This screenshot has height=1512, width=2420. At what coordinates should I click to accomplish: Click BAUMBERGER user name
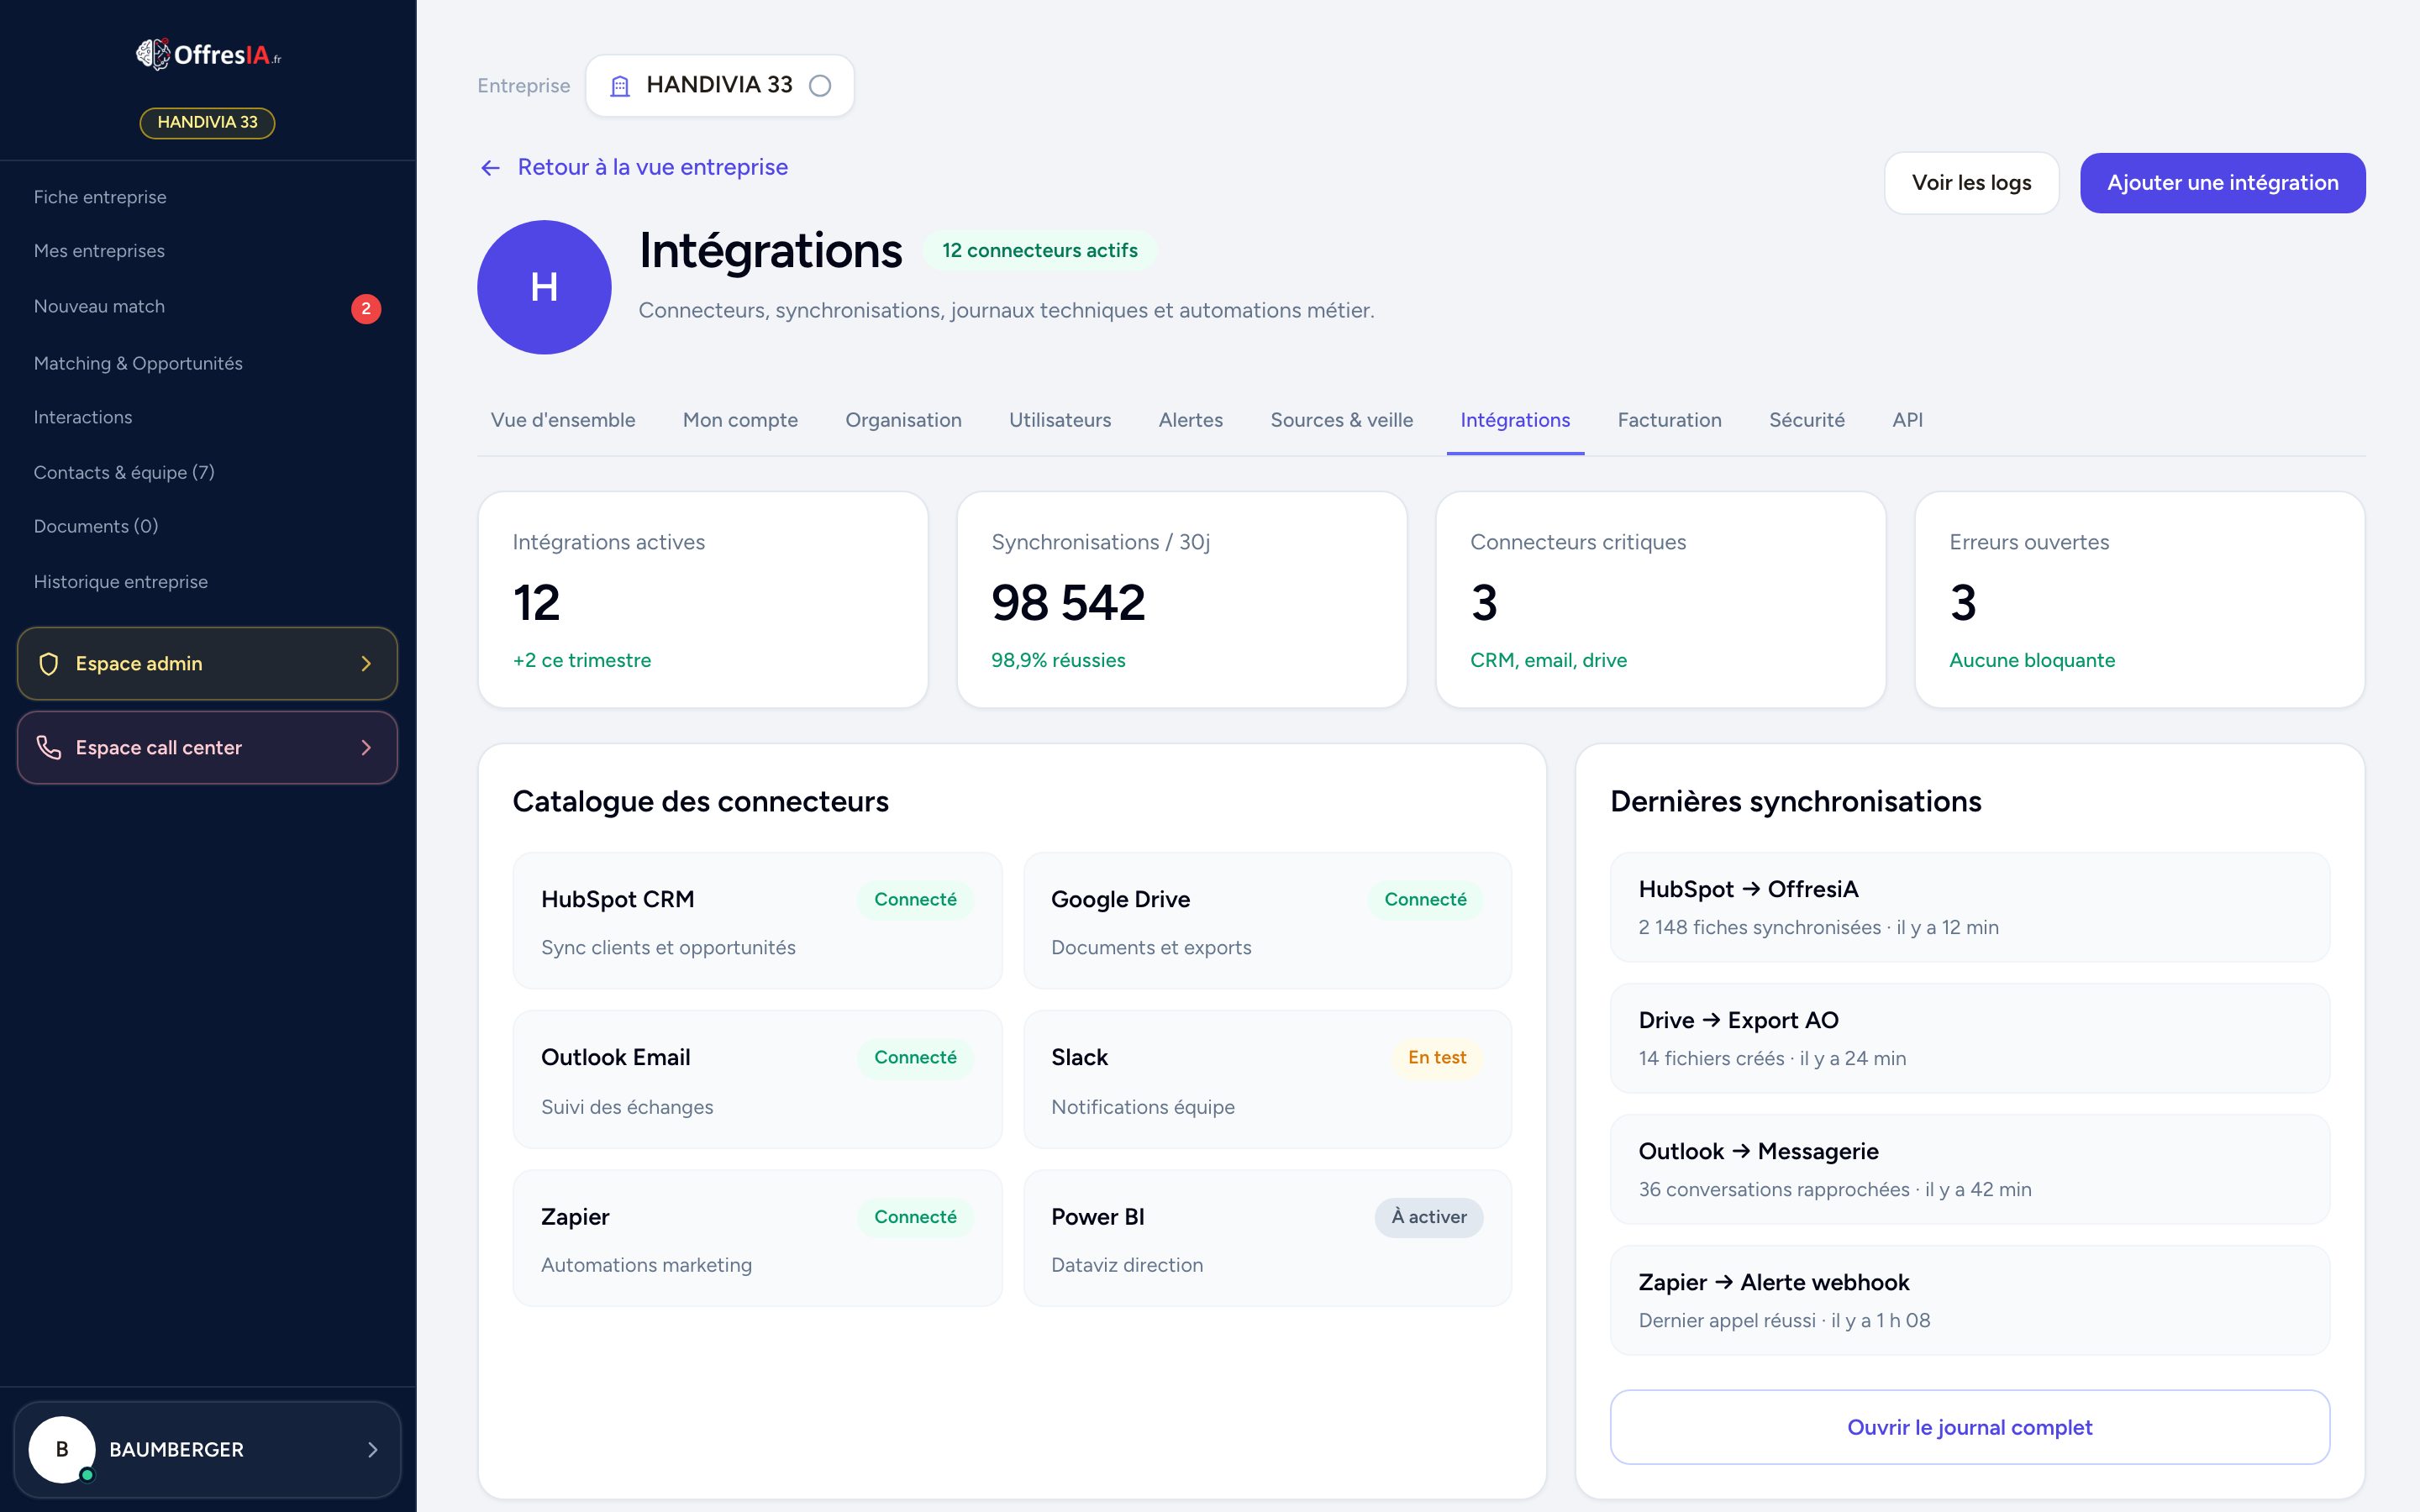(176, 1450)
